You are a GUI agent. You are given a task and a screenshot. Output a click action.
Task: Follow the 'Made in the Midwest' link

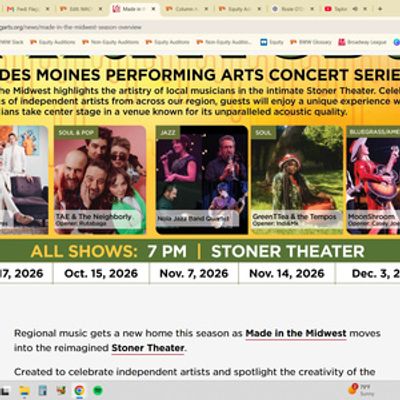(296, 333)
